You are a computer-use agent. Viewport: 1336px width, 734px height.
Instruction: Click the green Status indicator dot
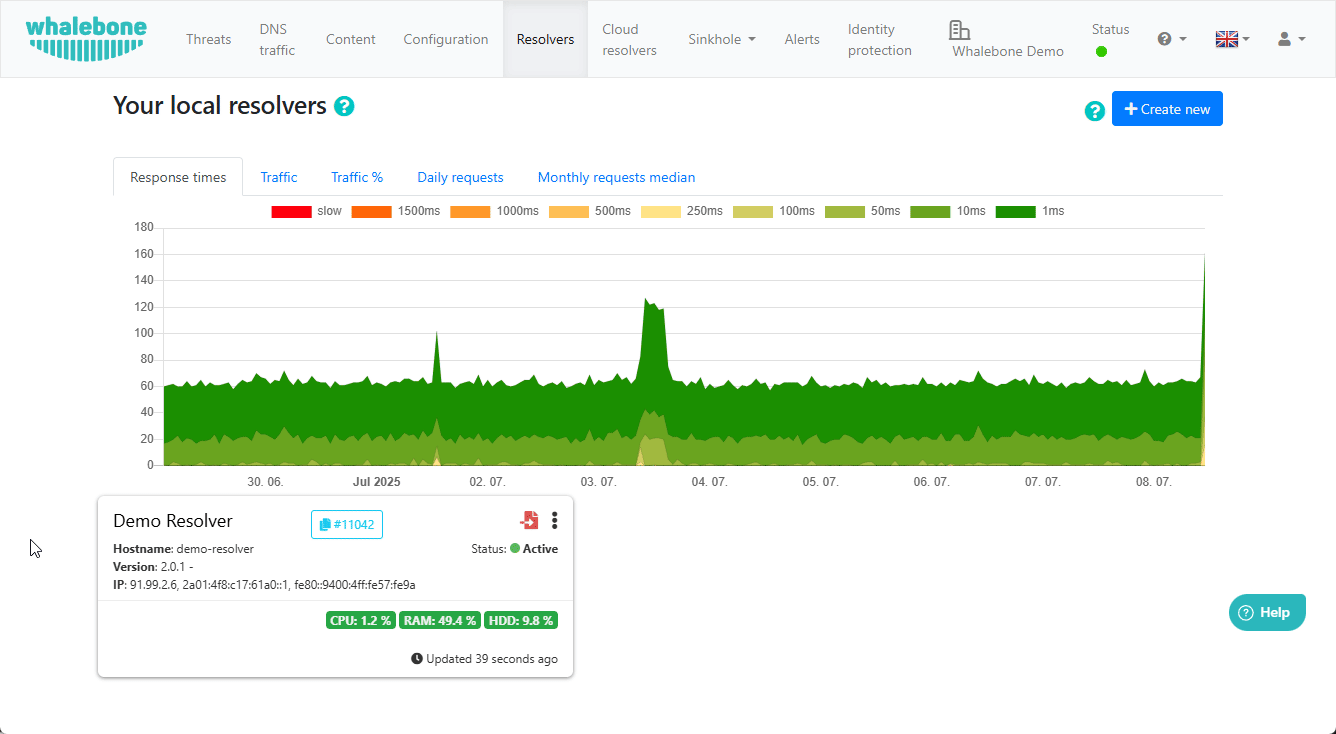click(1101, 51)
